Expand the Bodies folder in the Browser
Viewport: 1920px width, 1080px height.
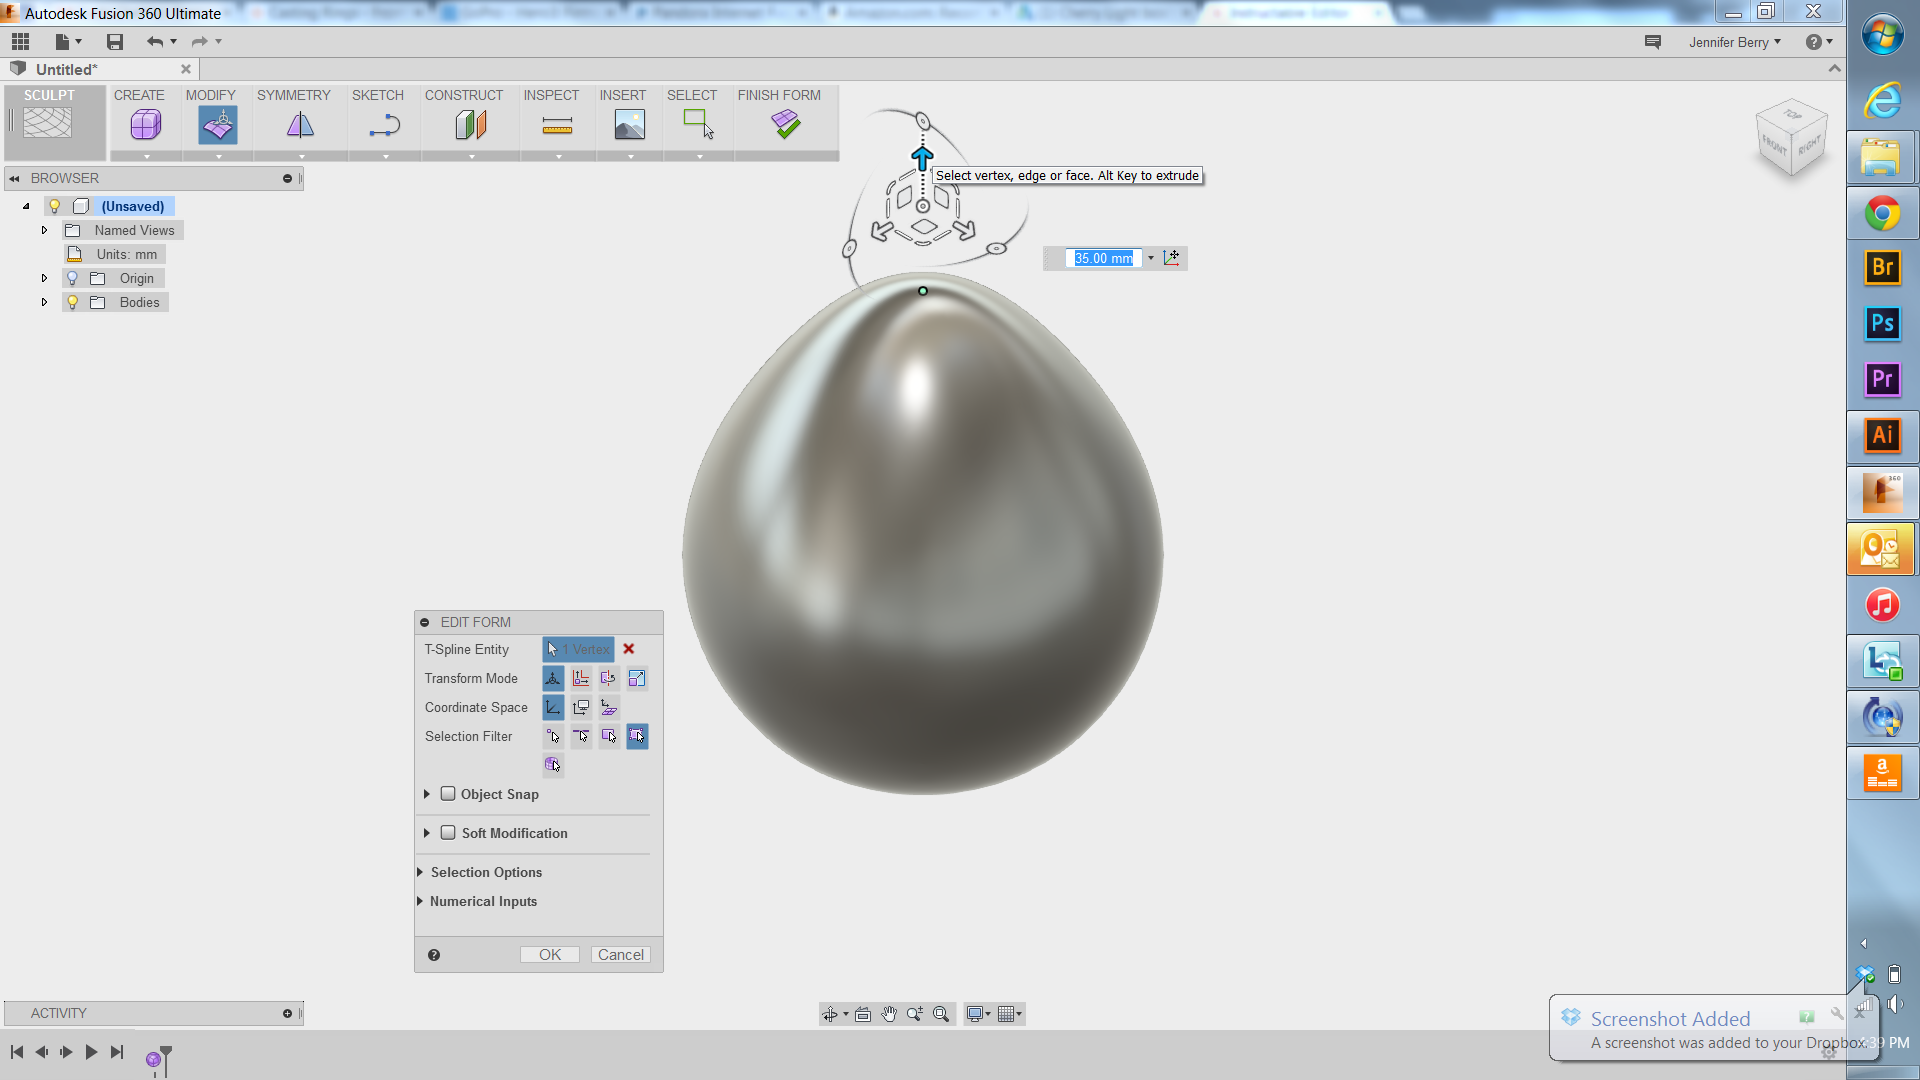44,302
